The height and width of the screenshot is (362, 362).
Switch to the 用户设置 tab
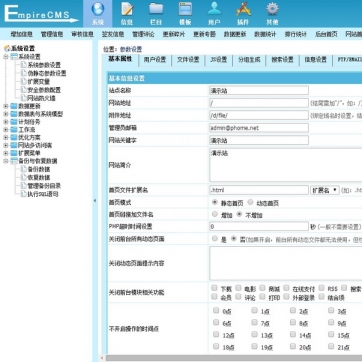(155, 60)
